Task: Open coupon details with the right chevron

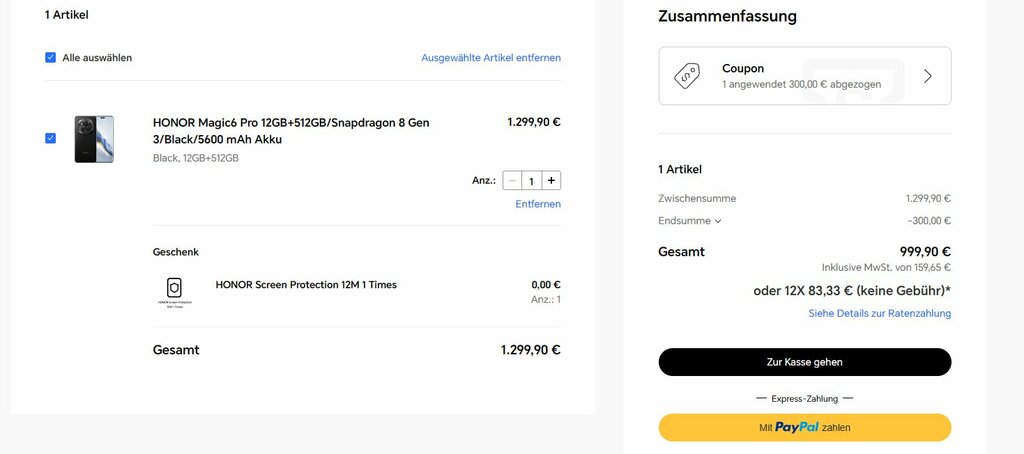Action: point(927,76)
